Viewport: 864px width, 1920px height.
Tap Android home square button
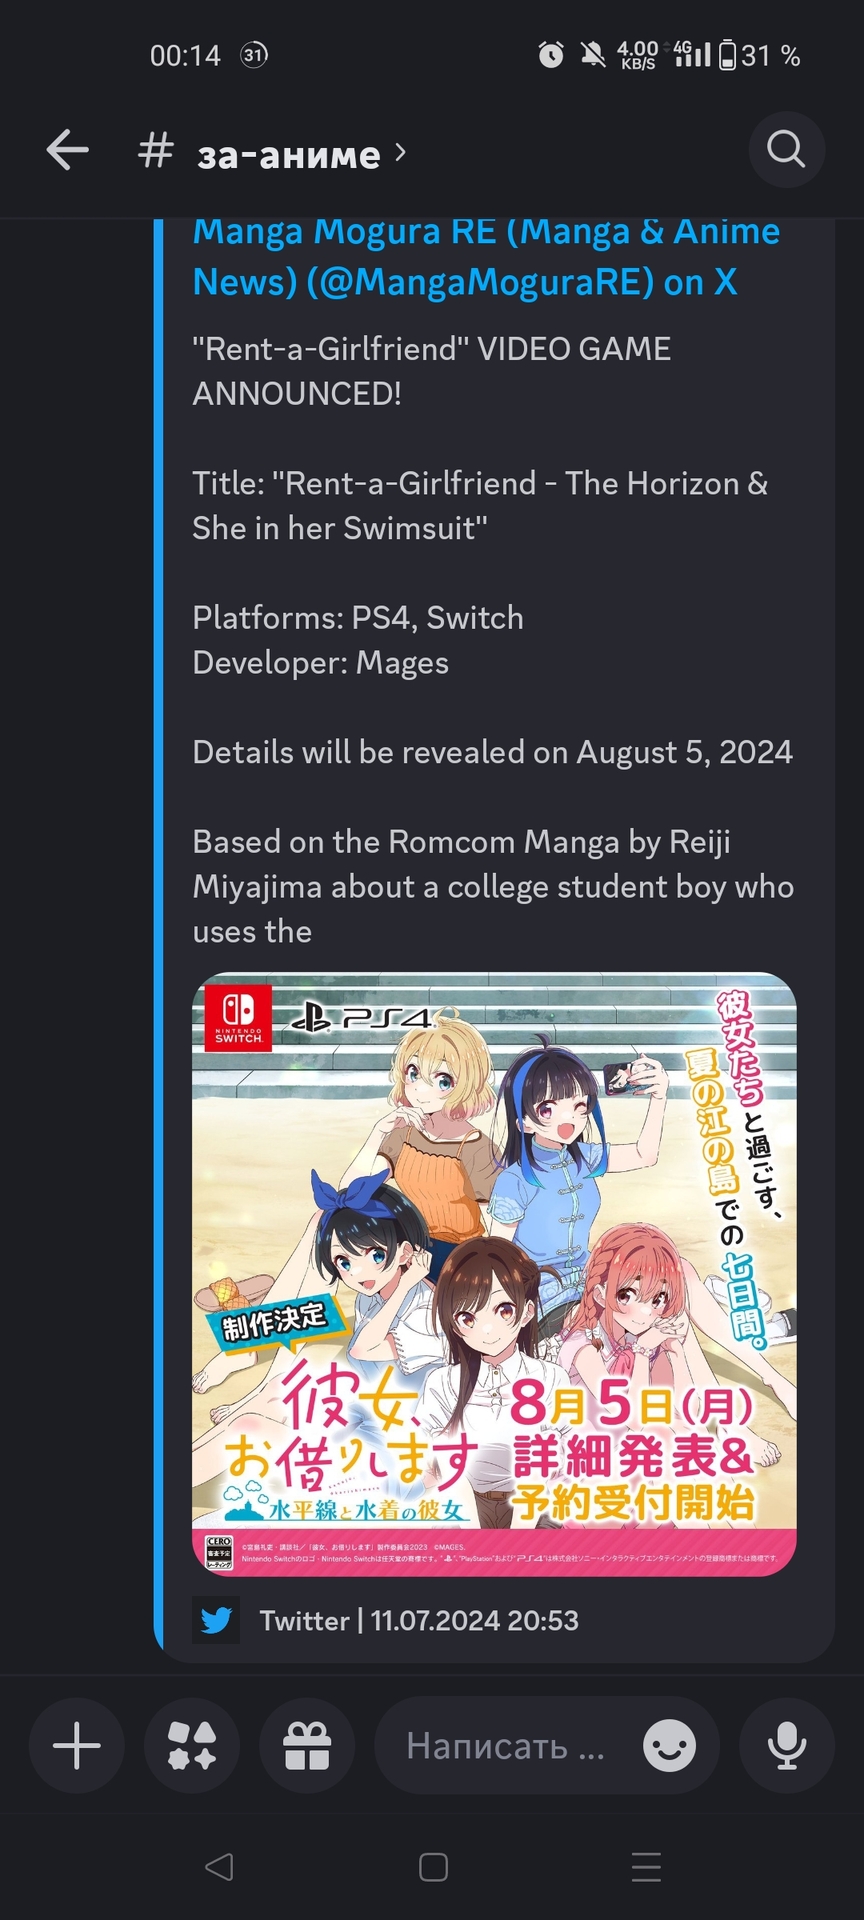433,1867
